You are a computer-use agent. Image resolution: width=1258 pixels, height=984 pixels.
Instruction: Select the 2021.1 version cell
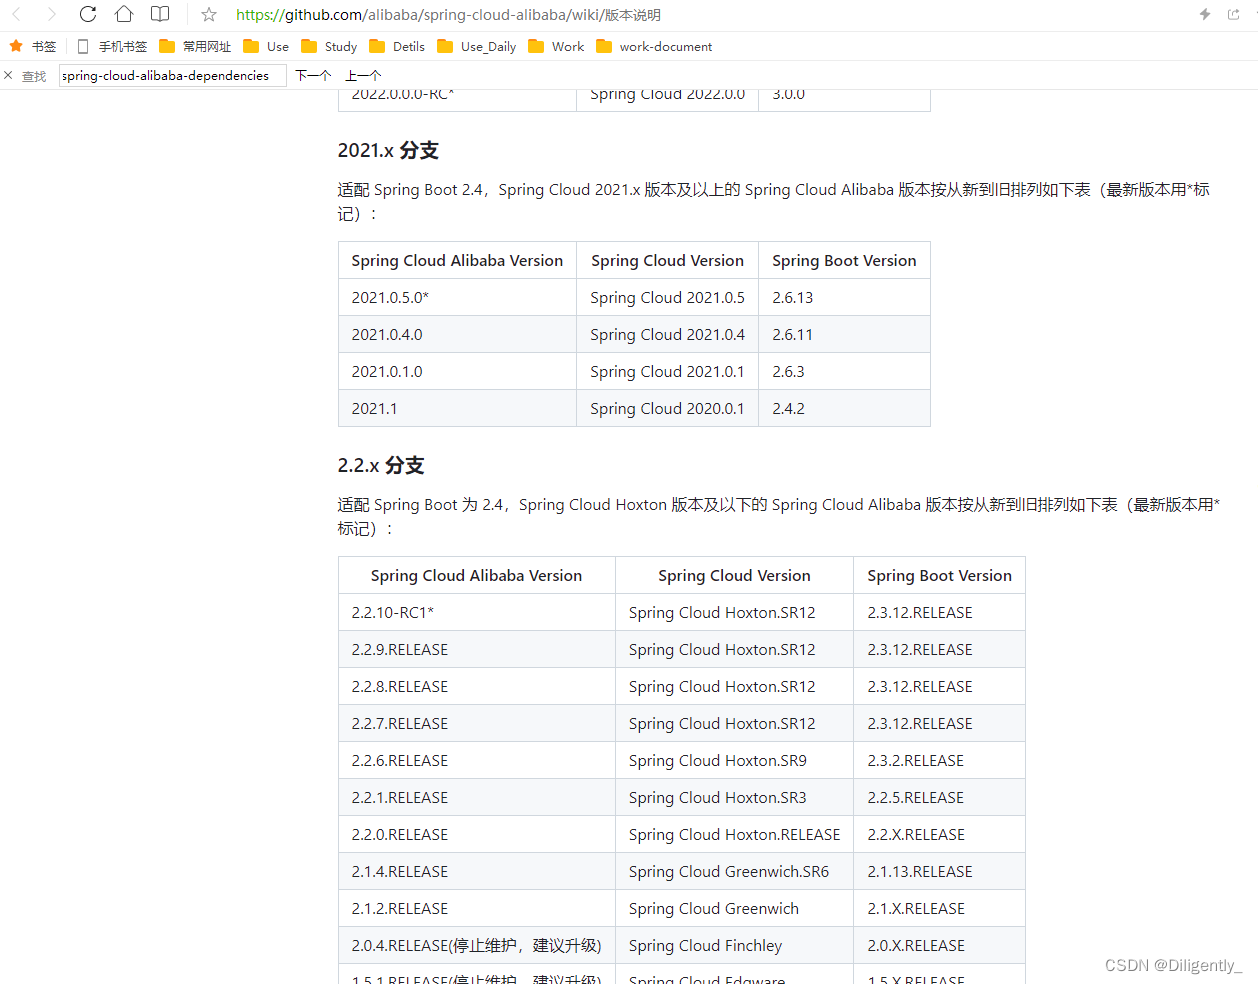tap(457, 408)
